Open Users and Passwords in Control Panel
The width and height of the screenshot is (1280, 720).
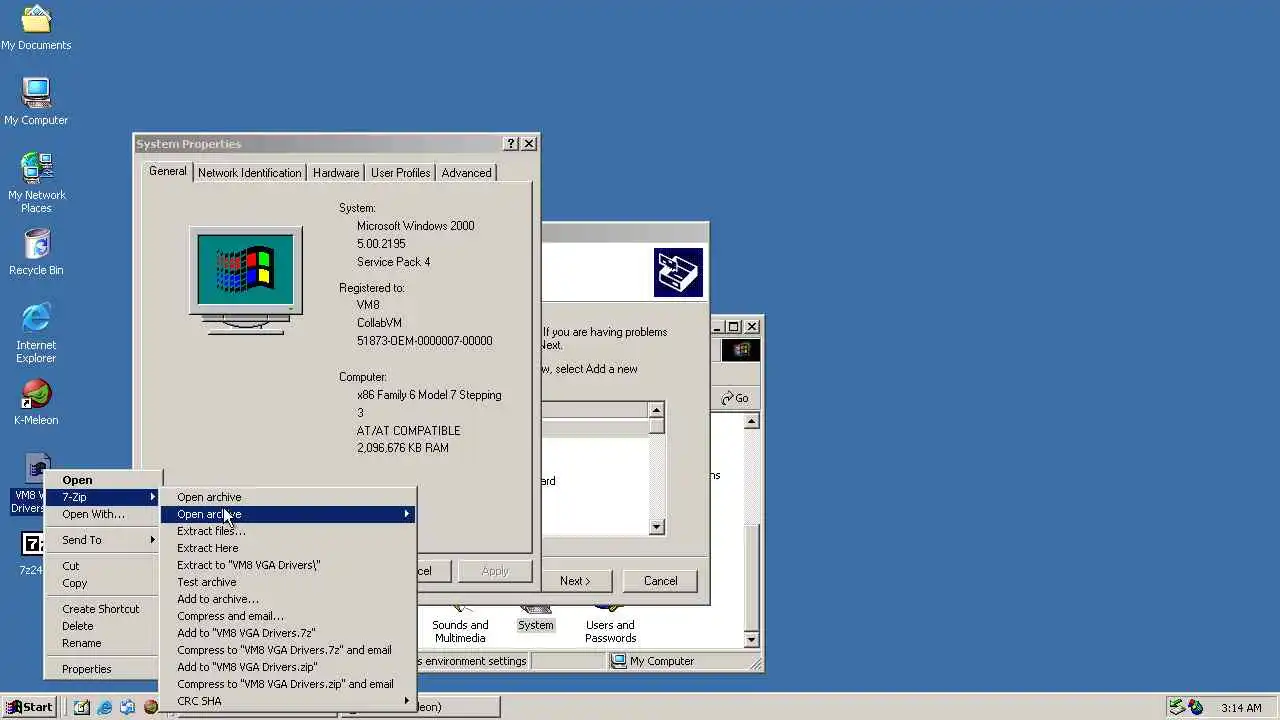pos(610,624)
